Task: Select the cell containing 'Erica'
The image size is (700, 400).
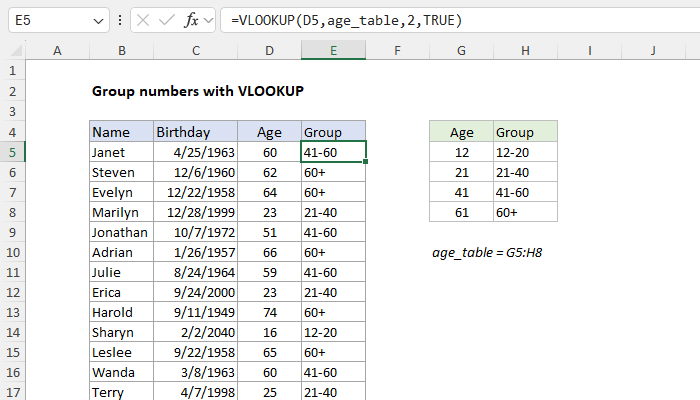Action: [121, 292]
